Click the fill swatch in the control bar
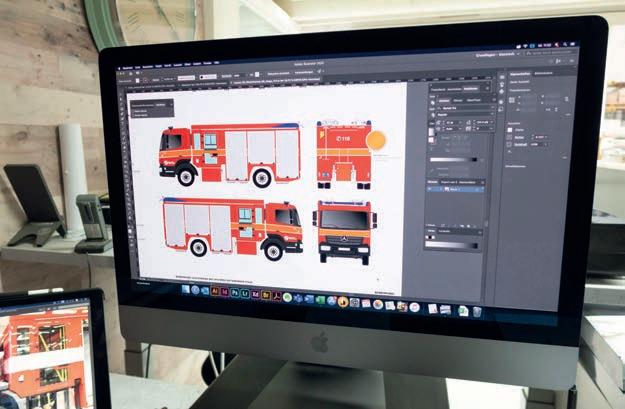 (x=138, y=81)
